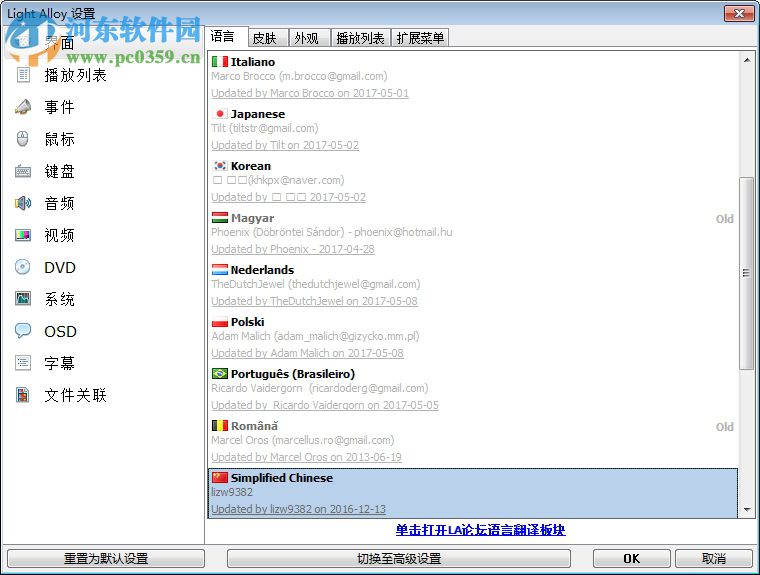This screenshot has width=760, height=575.
Task: Select the Polski language entry
Action: point(474,337)
